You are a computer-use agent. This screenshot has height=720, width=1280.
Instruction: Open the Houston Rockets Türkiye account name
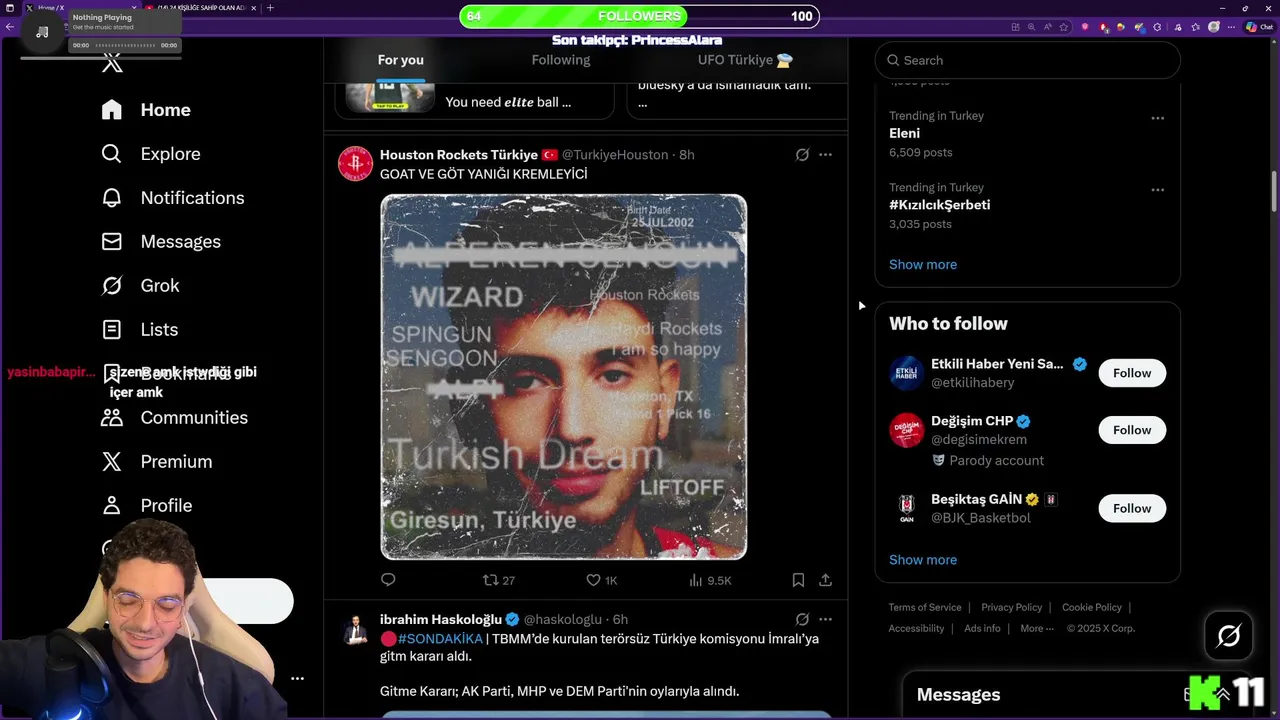[459, 155]
